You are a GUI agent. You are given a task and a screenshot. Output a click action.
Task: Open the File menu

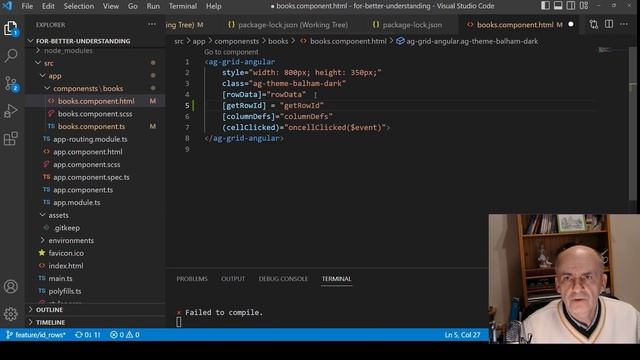(x=27, y=6)
